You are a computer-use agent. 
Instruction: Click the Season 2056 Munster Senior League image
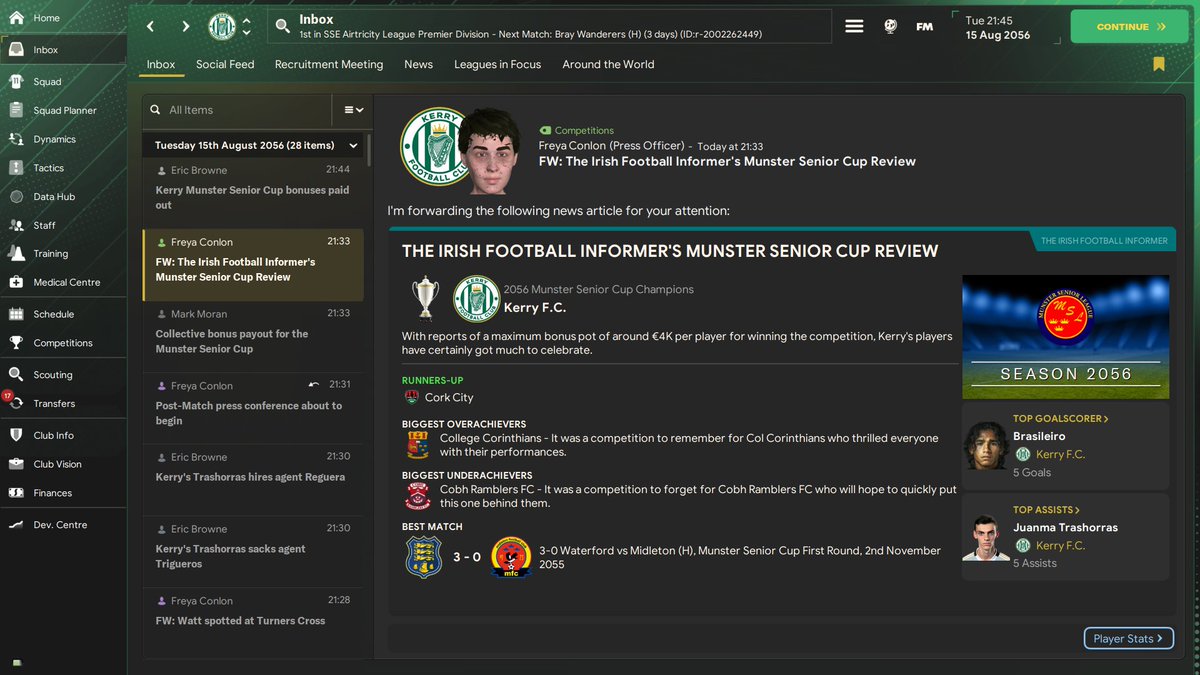coord(1065,337)
